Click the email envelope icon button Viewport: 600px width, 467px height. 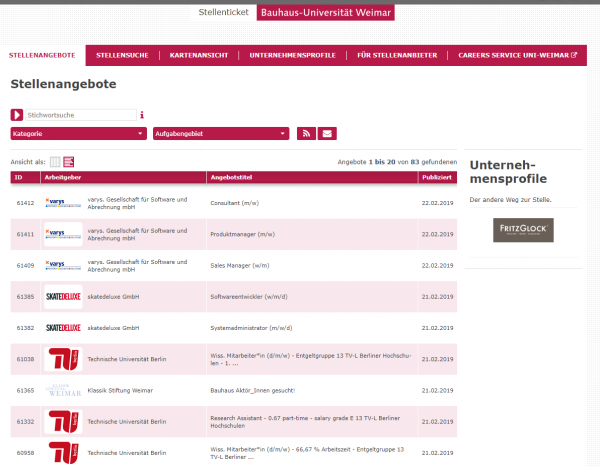pos(327,134)
